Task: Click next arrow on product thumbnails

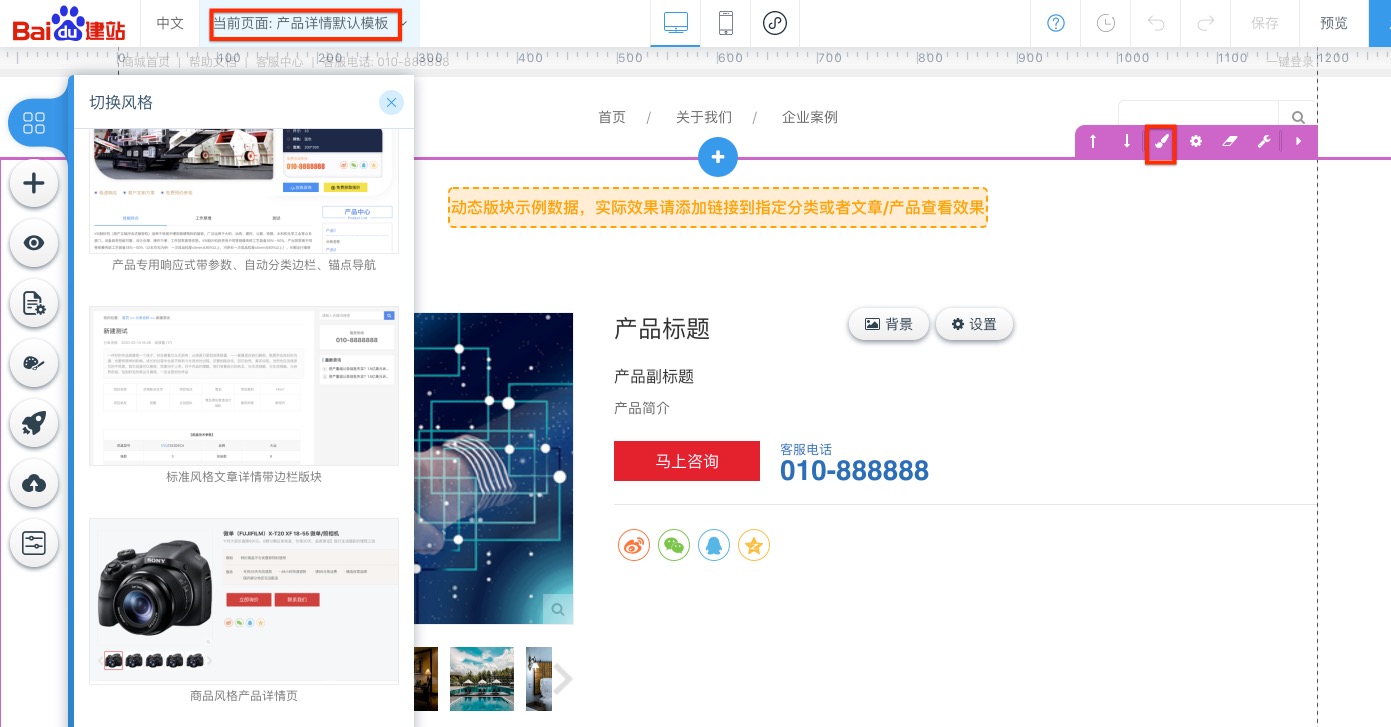Action: point(564,679)
